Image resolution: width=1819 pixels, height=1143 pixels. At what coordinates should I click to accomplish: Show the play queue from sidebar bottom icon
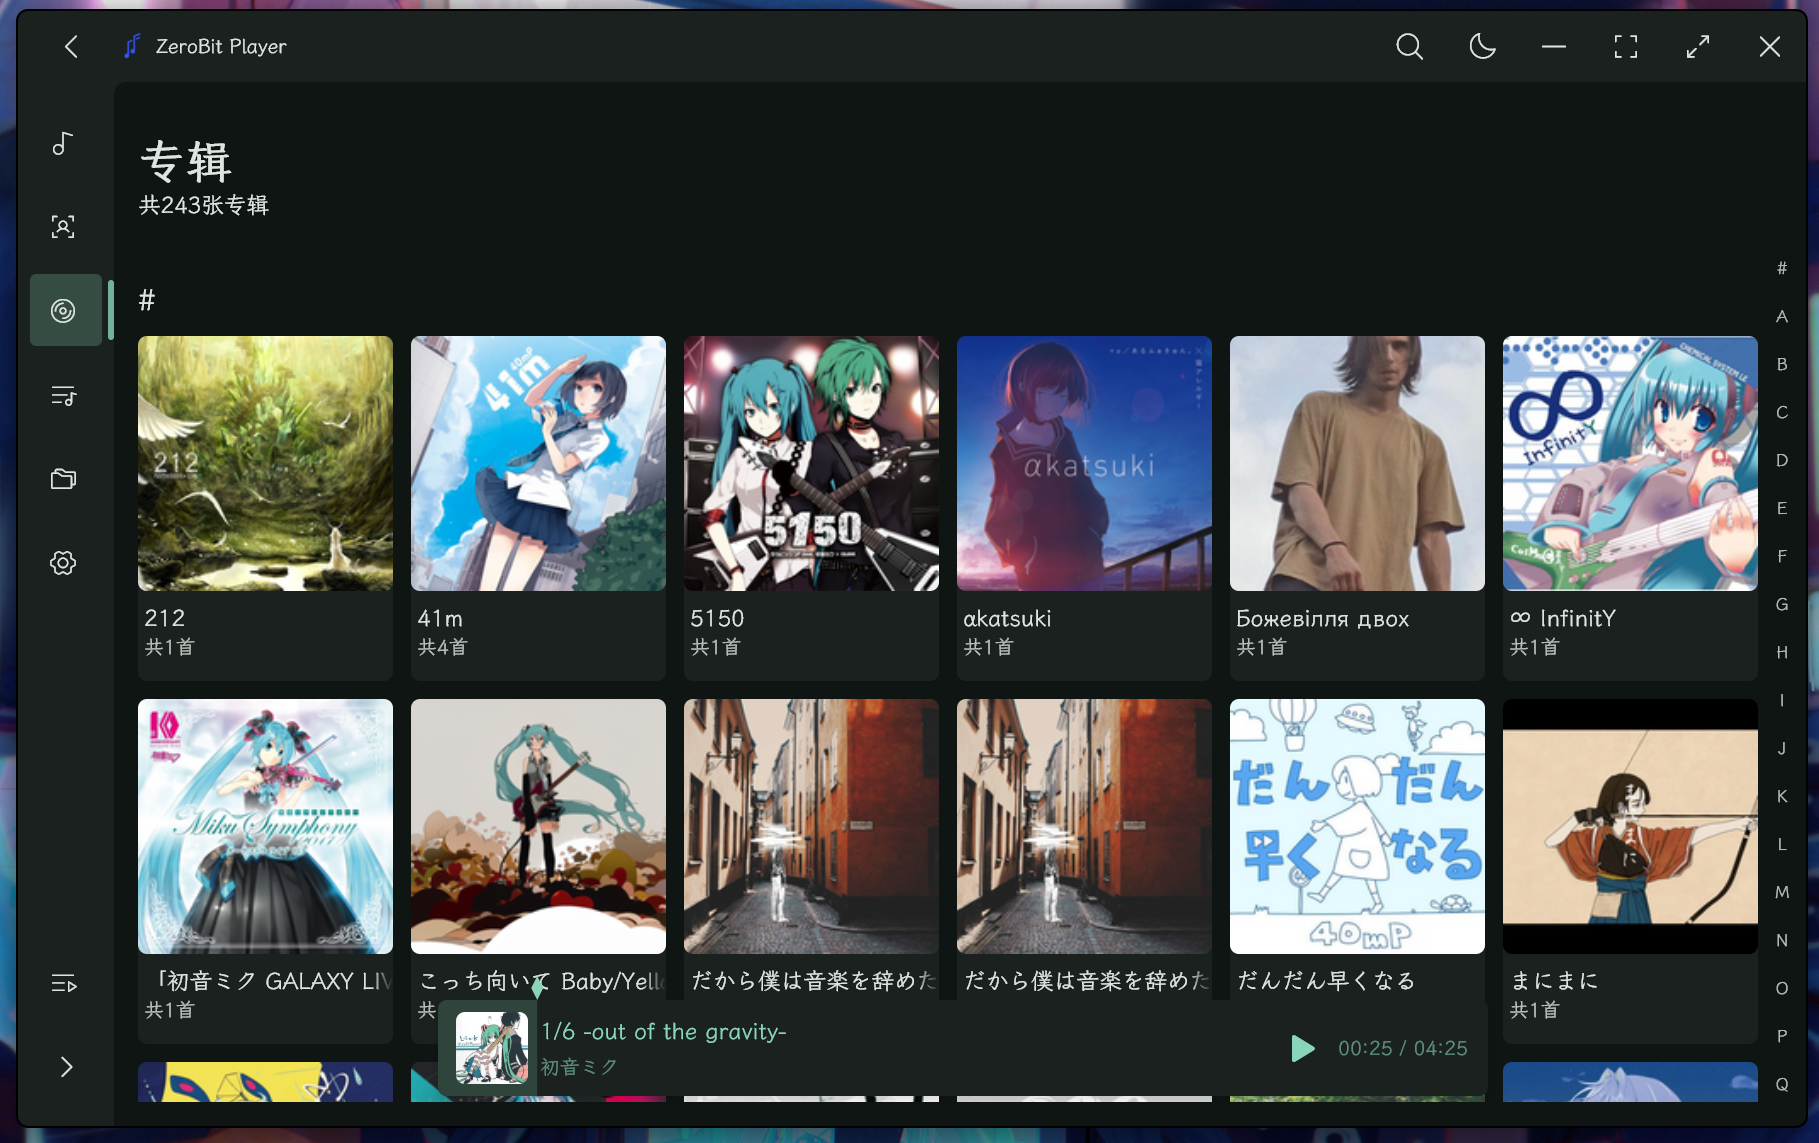tap(63, 984)
